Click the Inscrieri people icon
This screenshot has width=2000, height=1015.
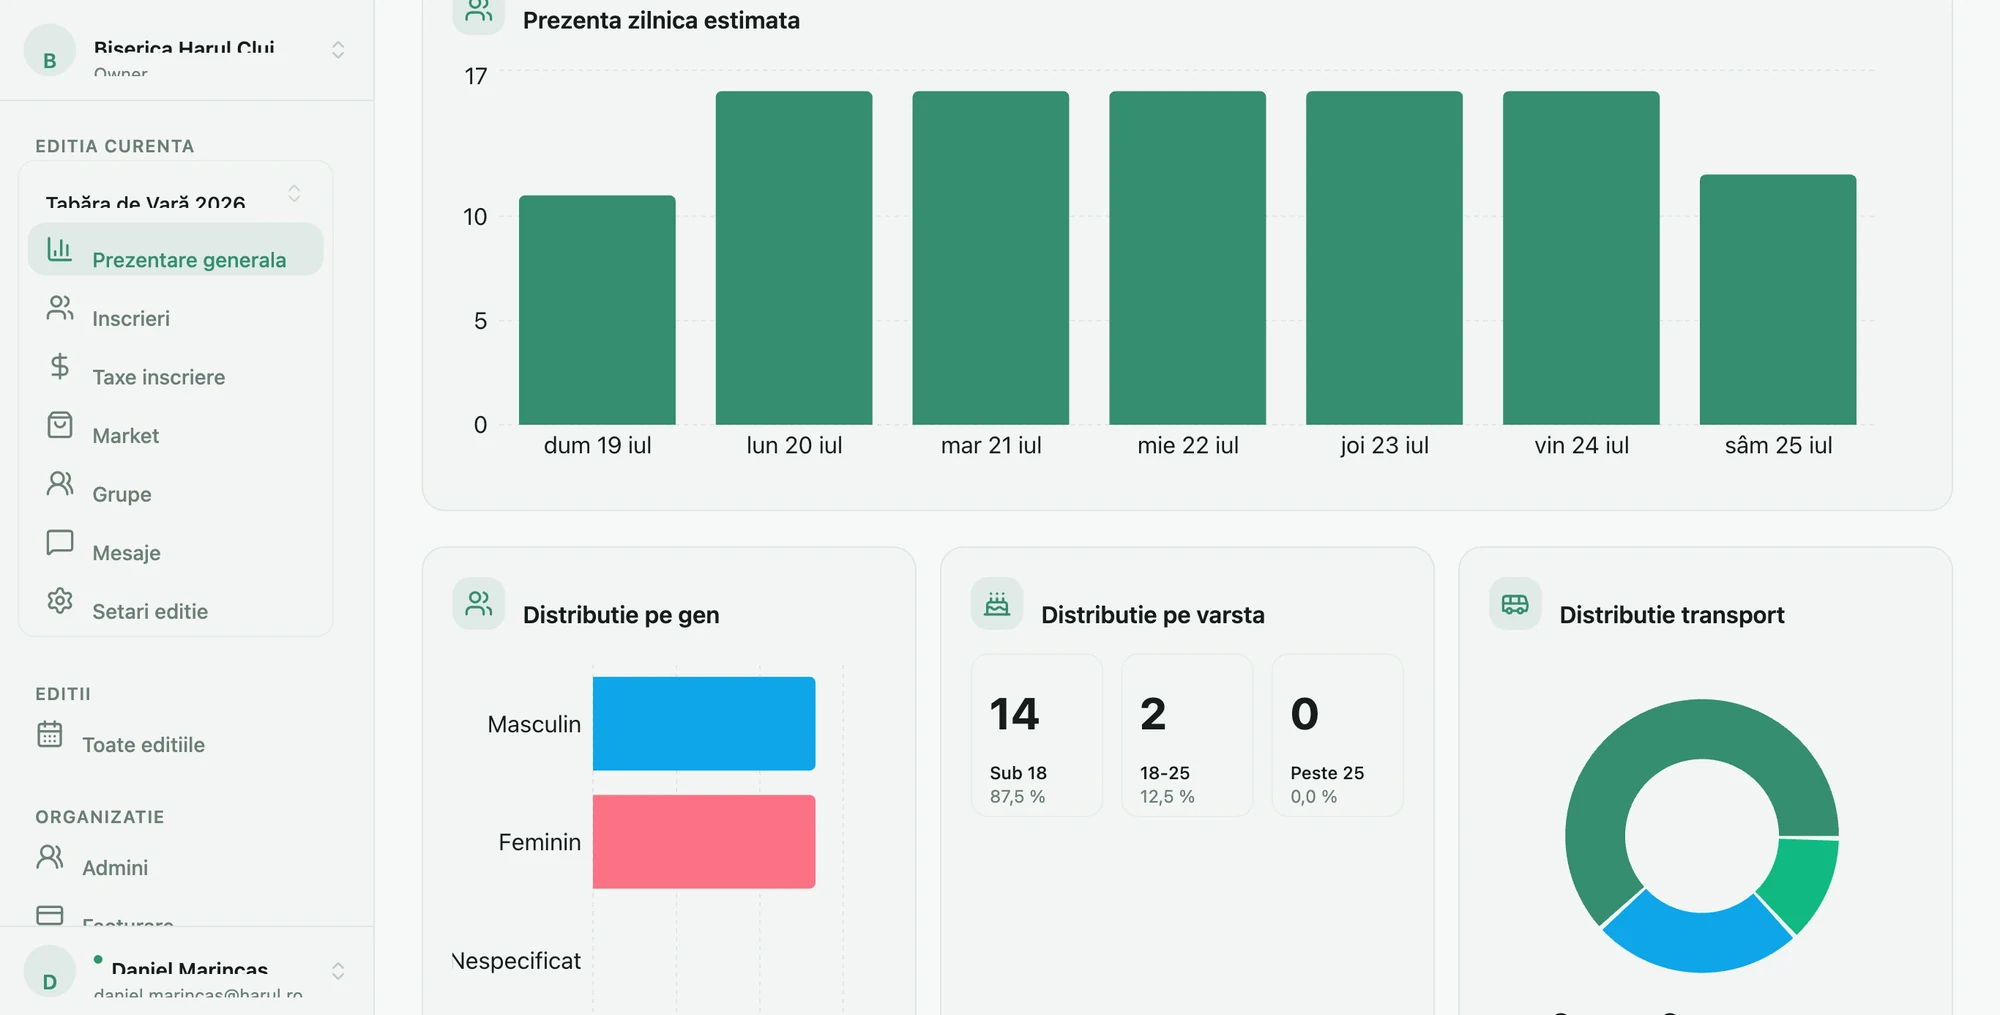tap(60, 308)
